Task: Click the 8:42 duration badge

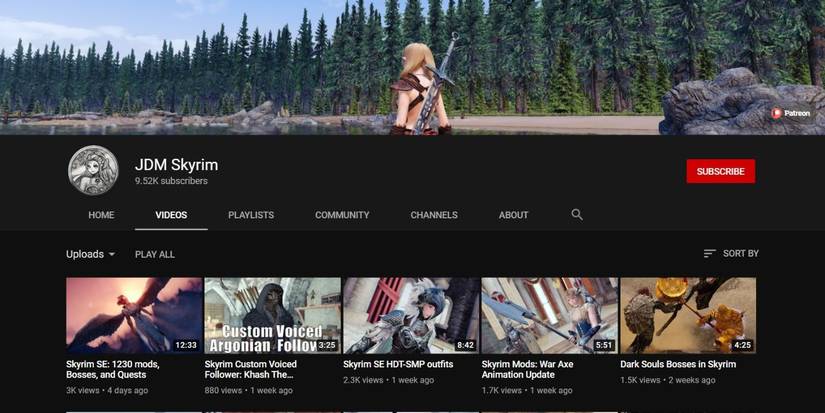Action: (x=466, y=345)
